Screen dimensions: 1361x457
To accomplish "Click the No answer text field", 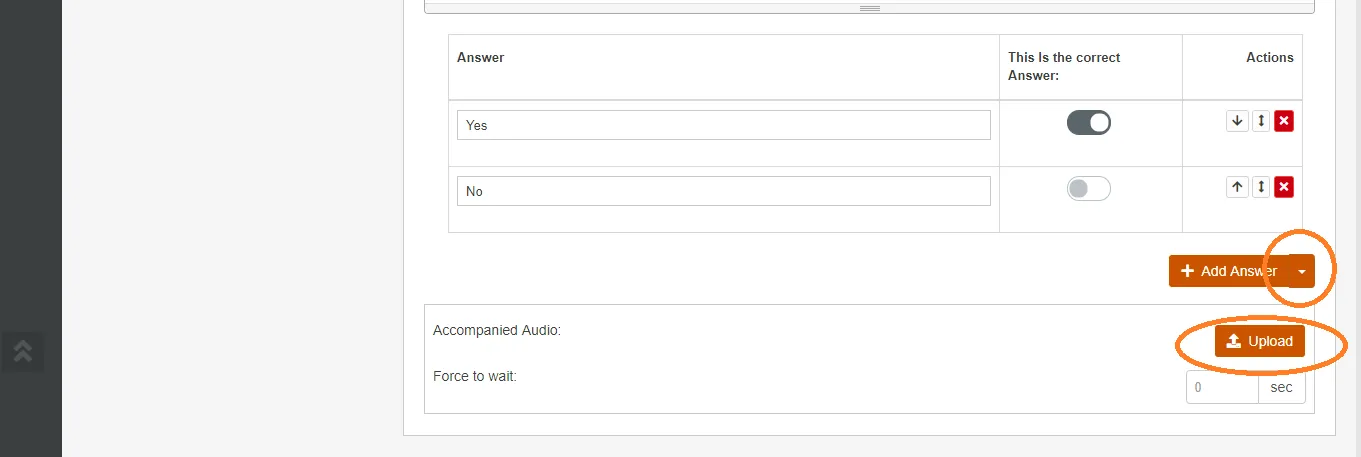I will point(723,191).
